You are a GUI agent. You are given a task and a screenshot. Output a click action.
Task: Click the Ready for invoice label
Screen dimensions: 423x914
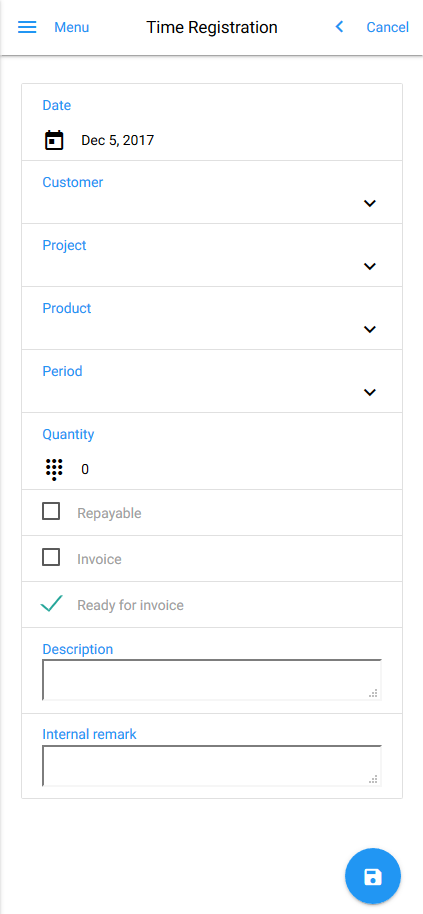[131, 606]
